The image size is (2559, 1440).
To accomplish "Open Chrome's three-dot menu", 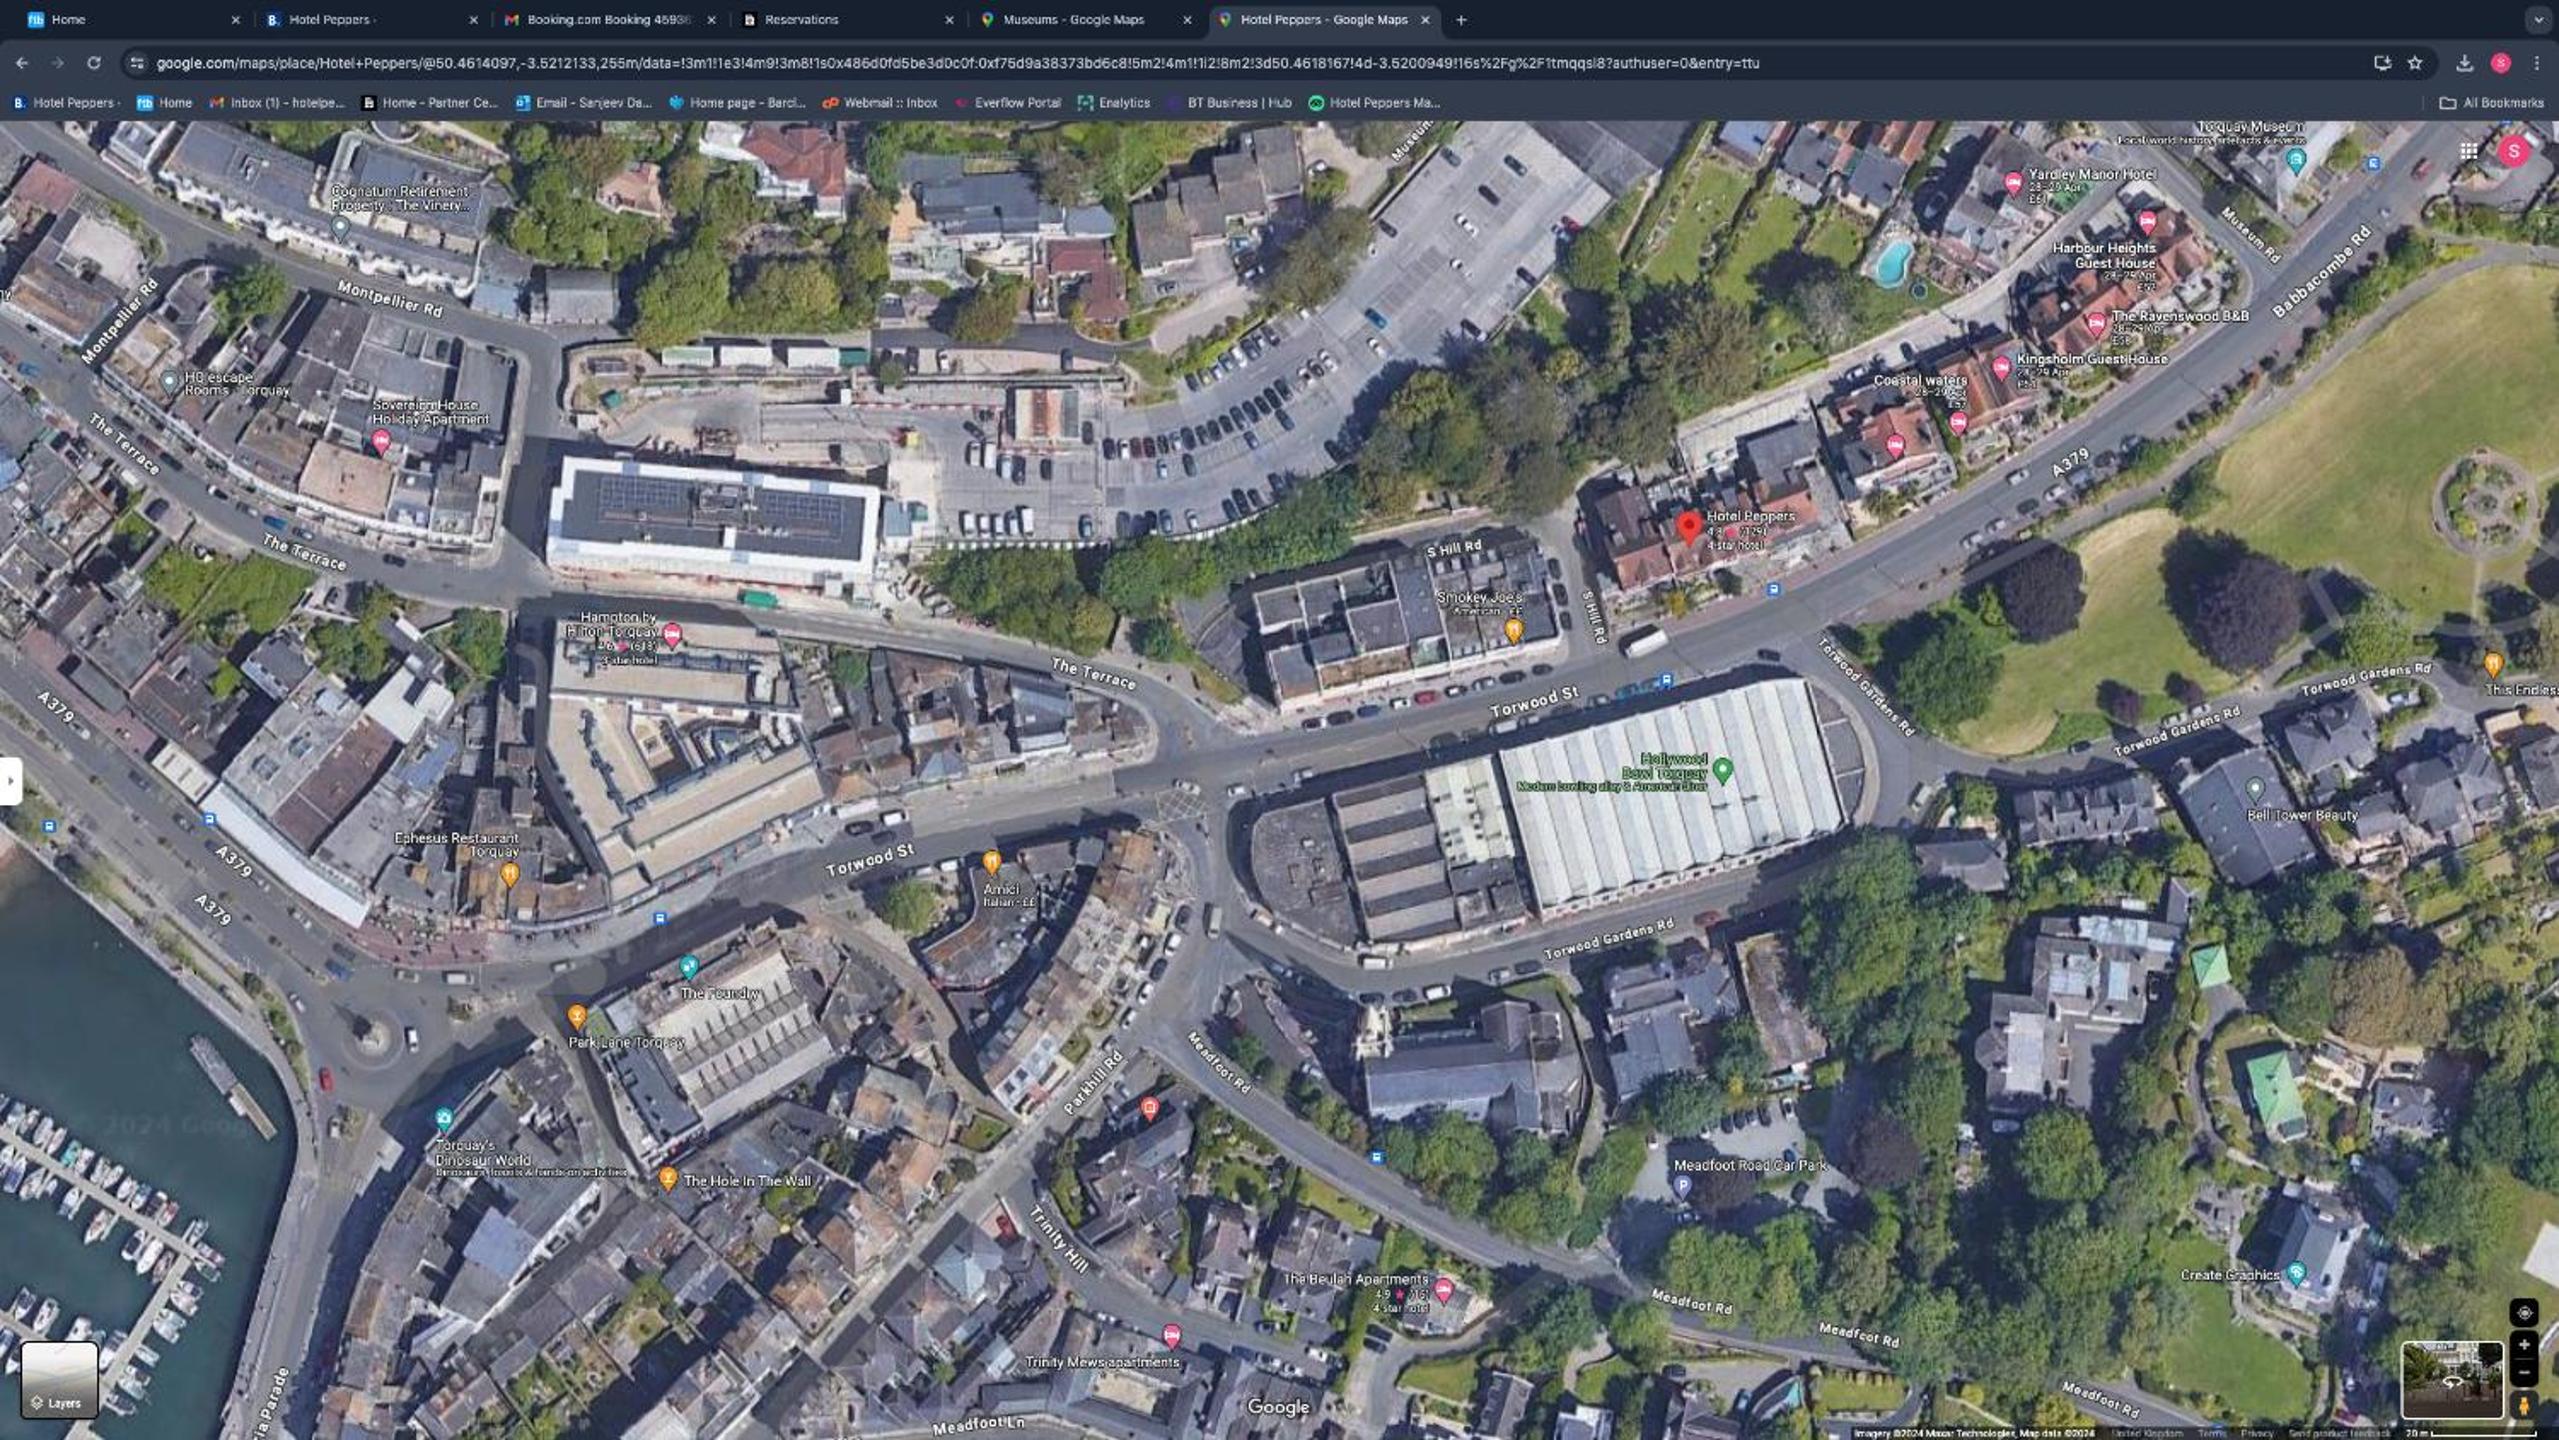I will [2537, 63].
